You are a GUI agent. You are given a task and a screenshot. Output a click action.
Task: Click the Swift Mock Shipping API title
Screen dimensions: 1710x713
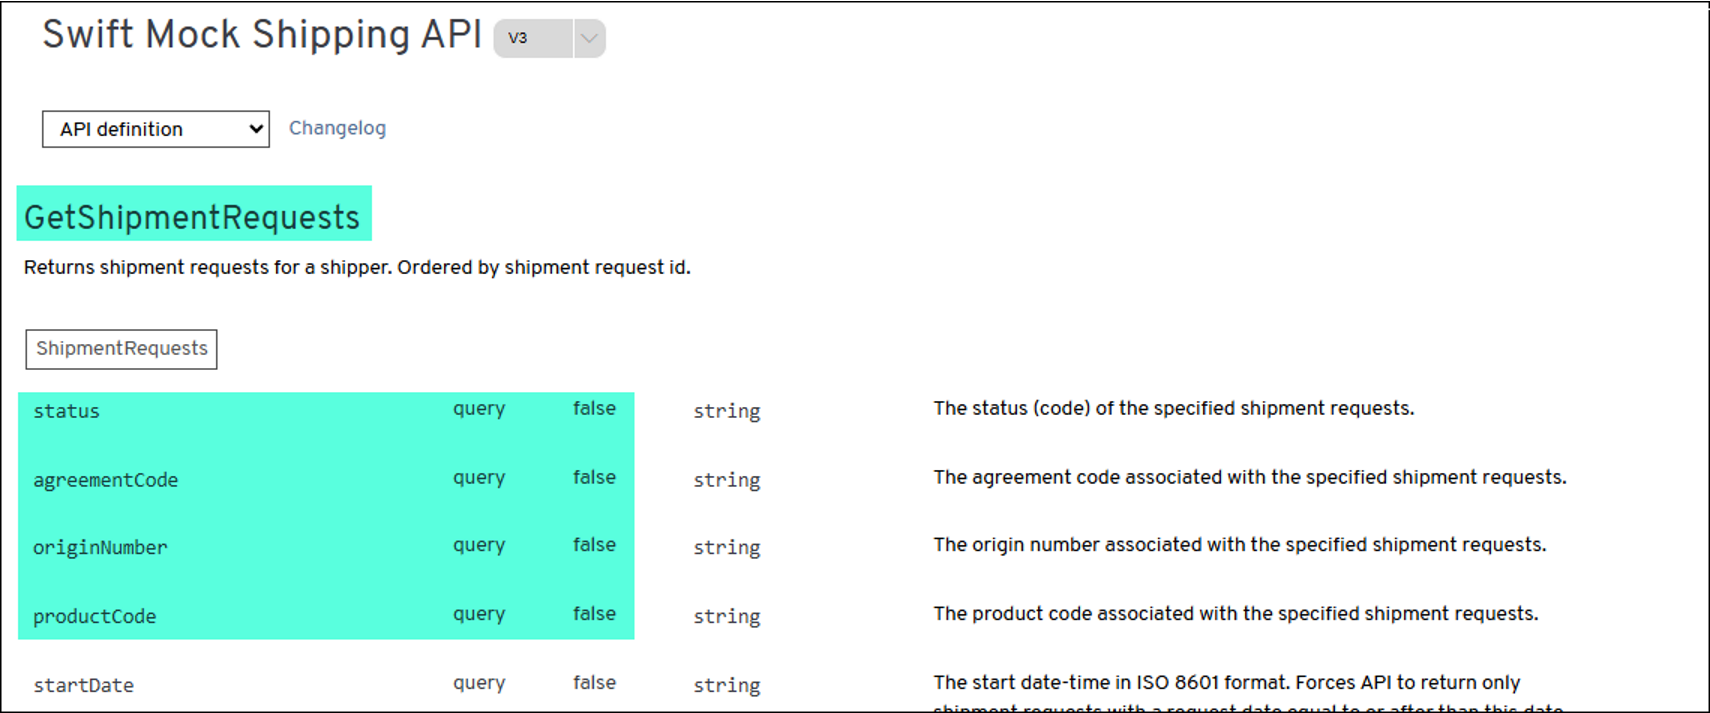click(x=262, y=35)
